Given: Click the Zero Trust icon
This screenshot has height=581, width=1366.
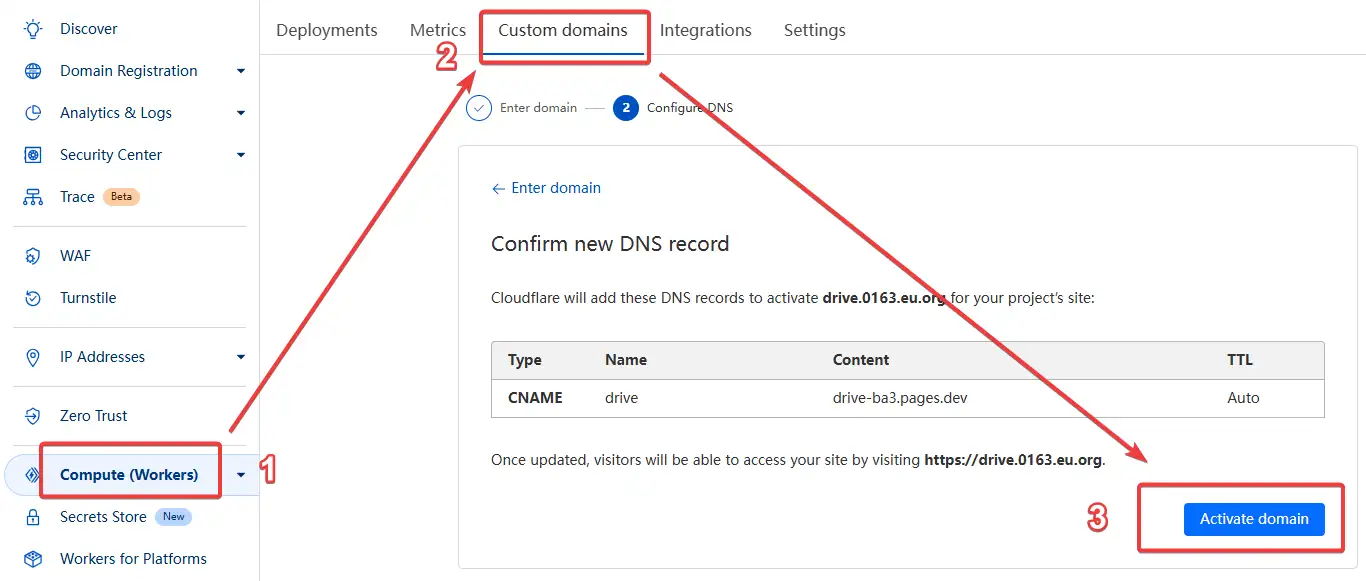Looking at the screenshot, I should coord(33,416).
